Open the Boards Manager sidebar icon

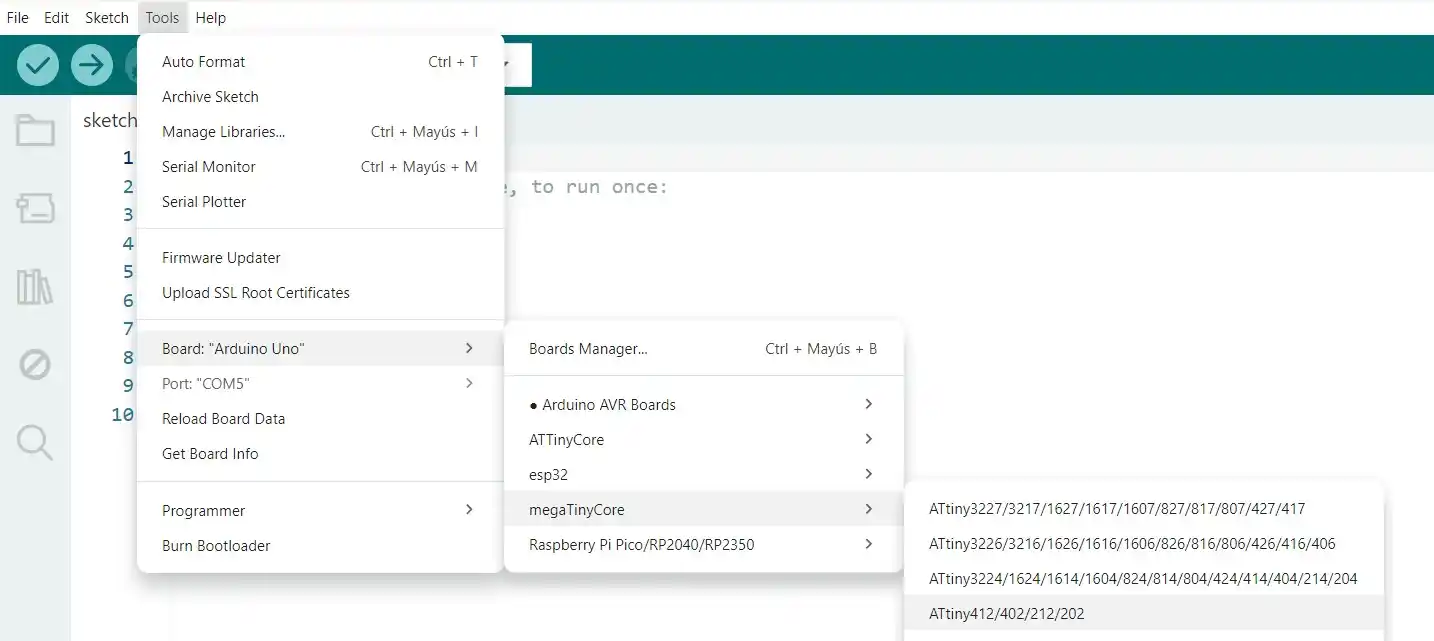[x=35, y=208]
